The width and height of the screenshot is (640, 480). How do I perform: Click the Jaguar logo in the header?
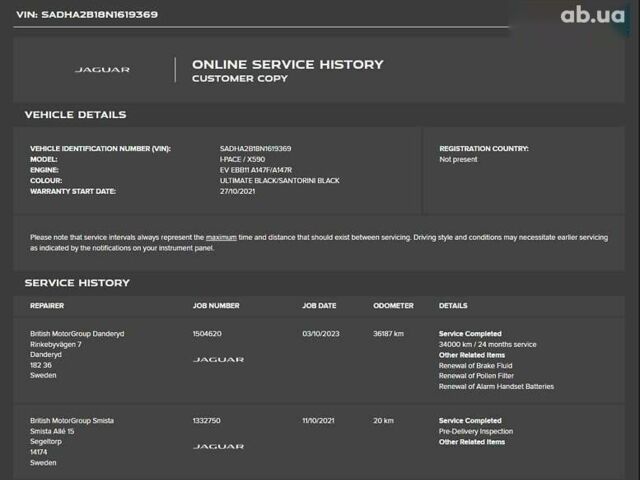[102, 70]
